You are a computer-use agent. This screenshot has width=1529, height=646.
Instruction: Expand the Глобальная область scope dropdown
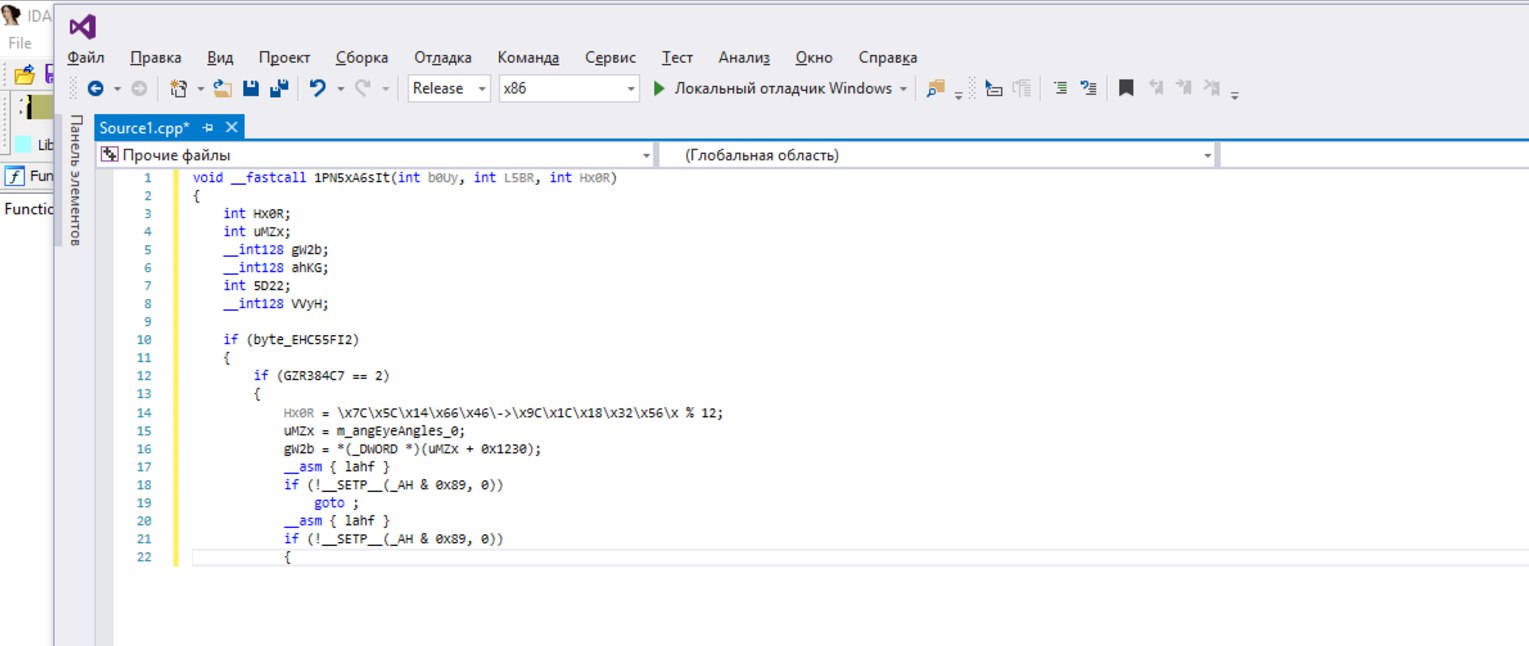tap(1207, 156)
